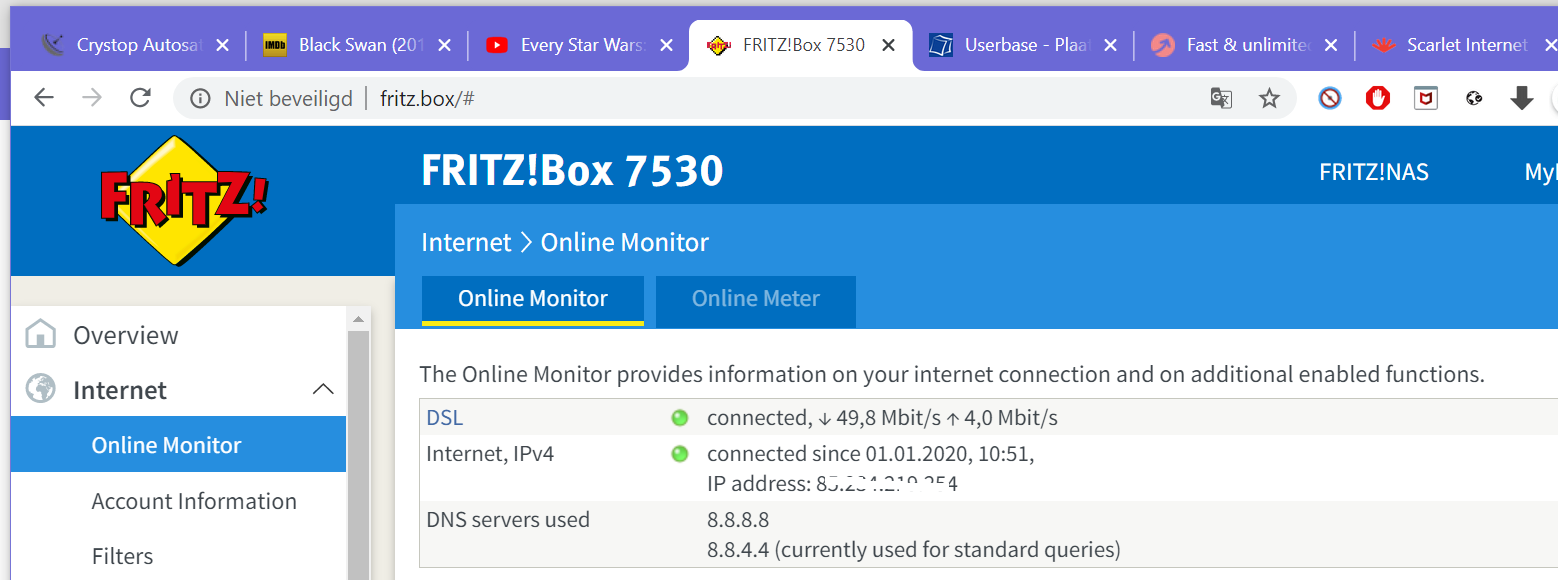Bookmark this page with the star icon
The width and height of the screenshot is (1558, 580).
(1269, 98)
